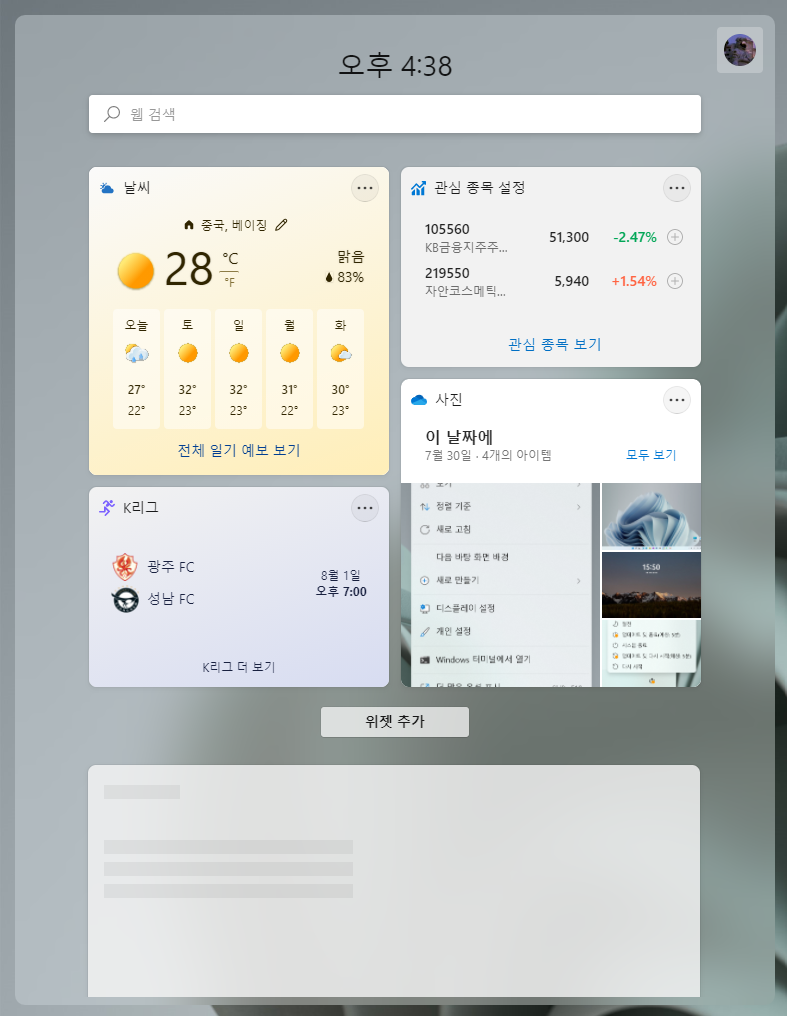Click the stocks chart icon
The width and height of the screenshot is (787, 1016).
tap(418, 188)
